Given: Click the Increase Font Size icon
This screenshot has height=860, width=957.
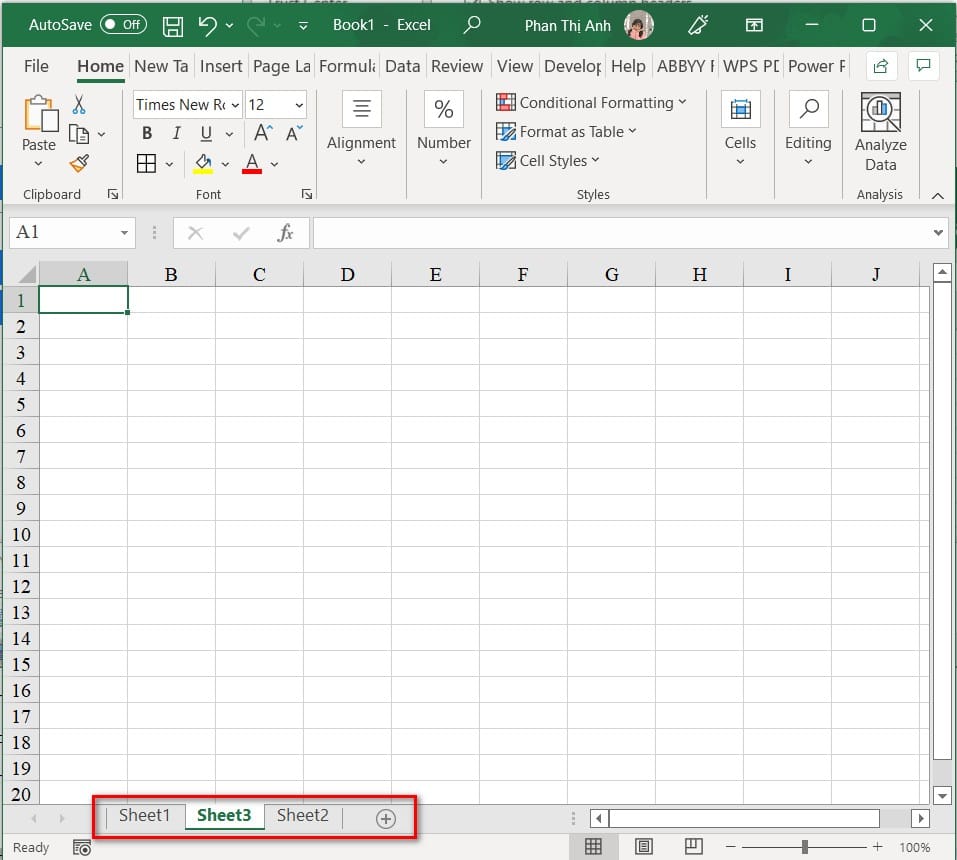Looking at the screenshot, I should click(x=263, y=133).
